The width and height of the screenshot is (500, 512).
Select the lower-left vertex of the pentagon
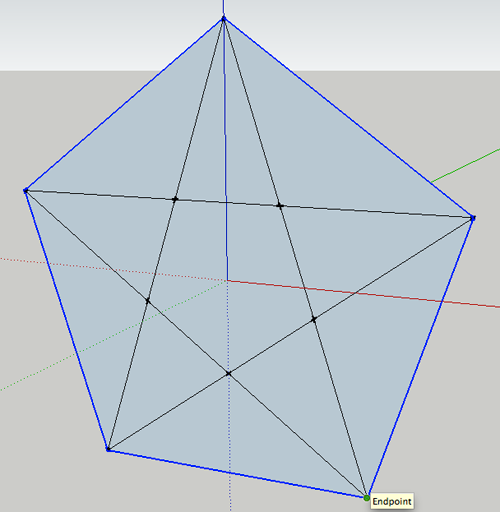click(x=108, y=449)
